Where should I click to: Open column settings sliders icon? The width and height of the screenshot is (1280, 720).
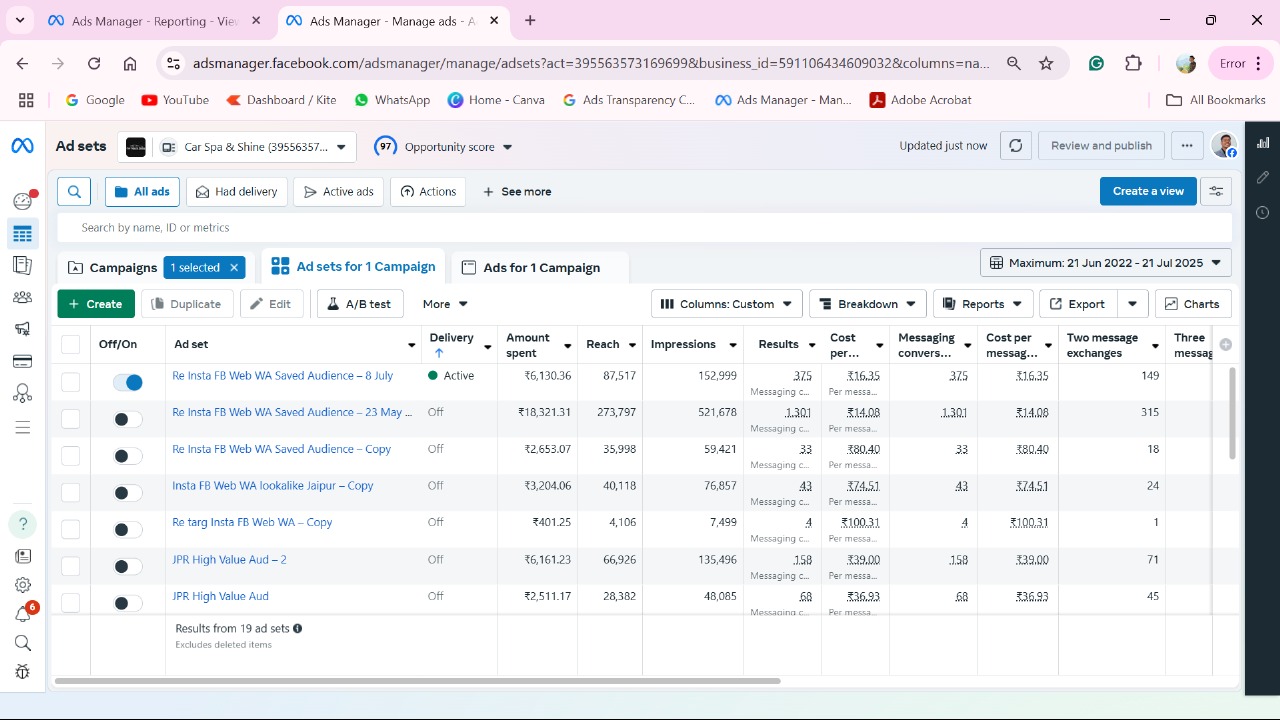1216,191
